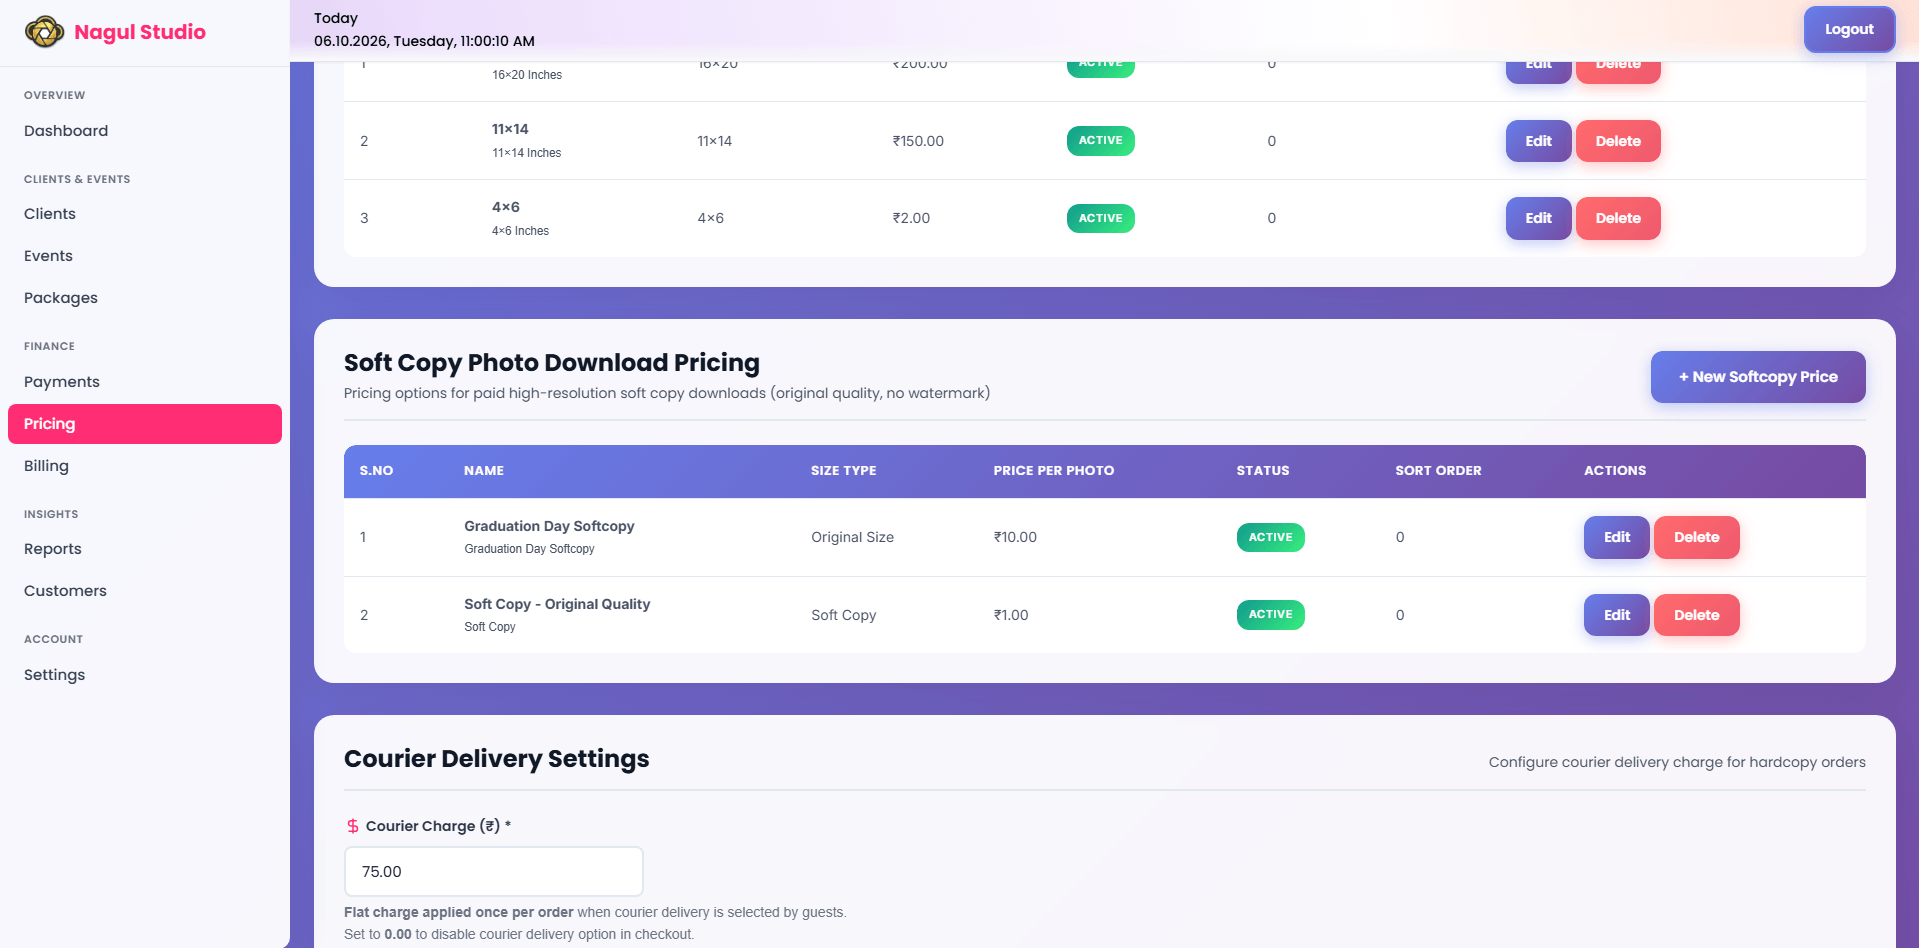The height and width of the screenshot is (948, 1919).
Task: Navigate to Packages
Action: coord(61,298)
